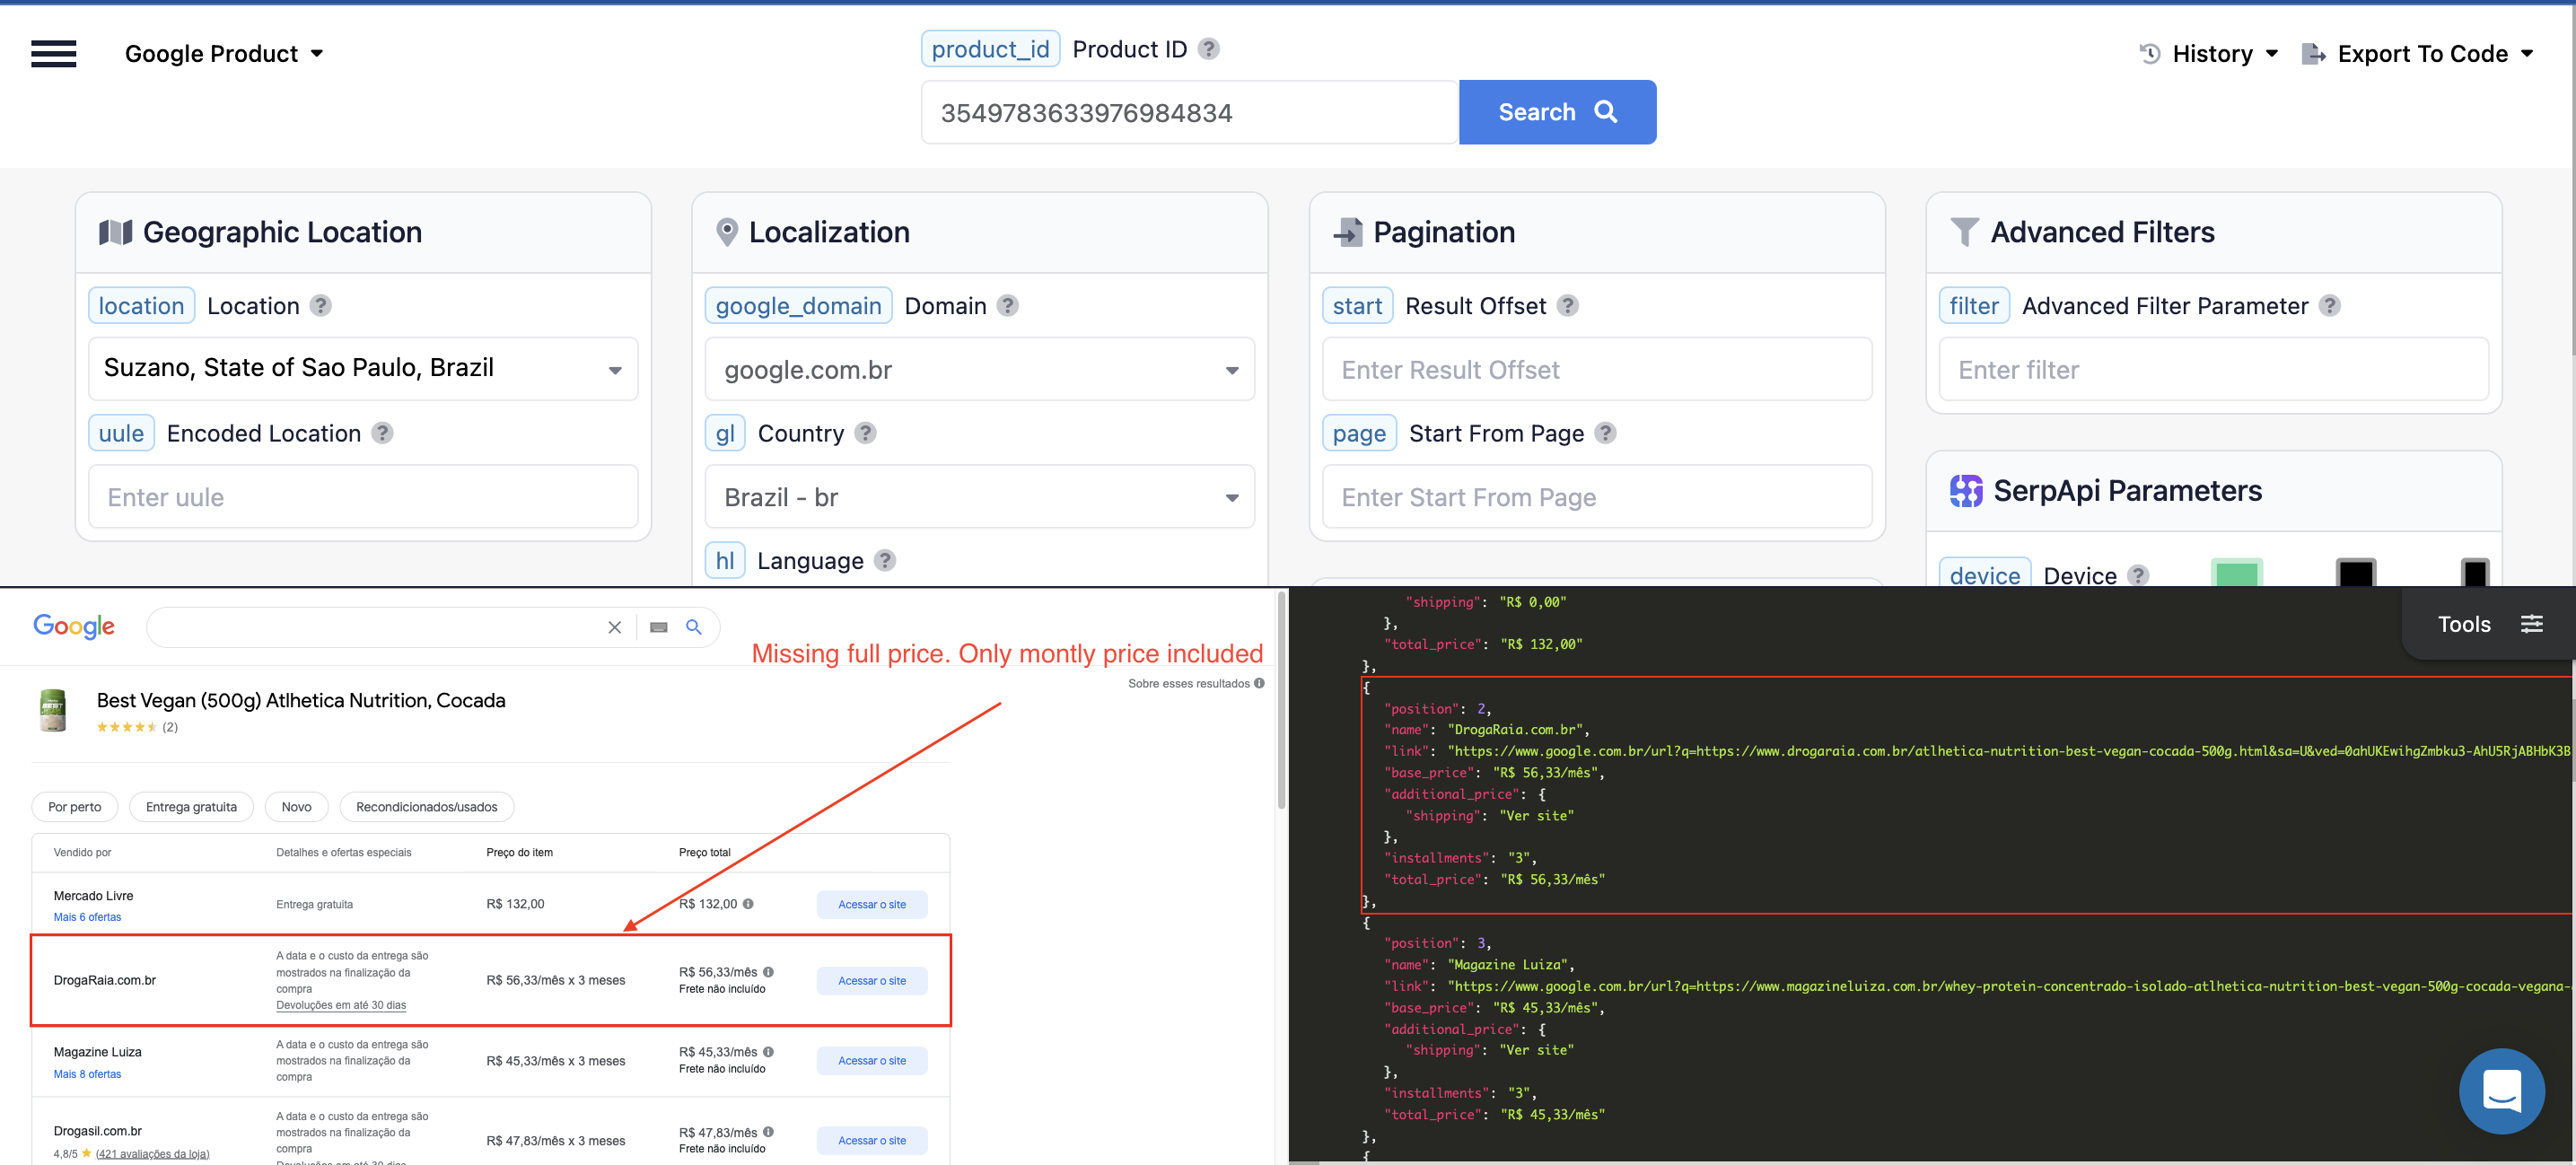
Task: Open the chat support bubble
Action: 2502,1091
